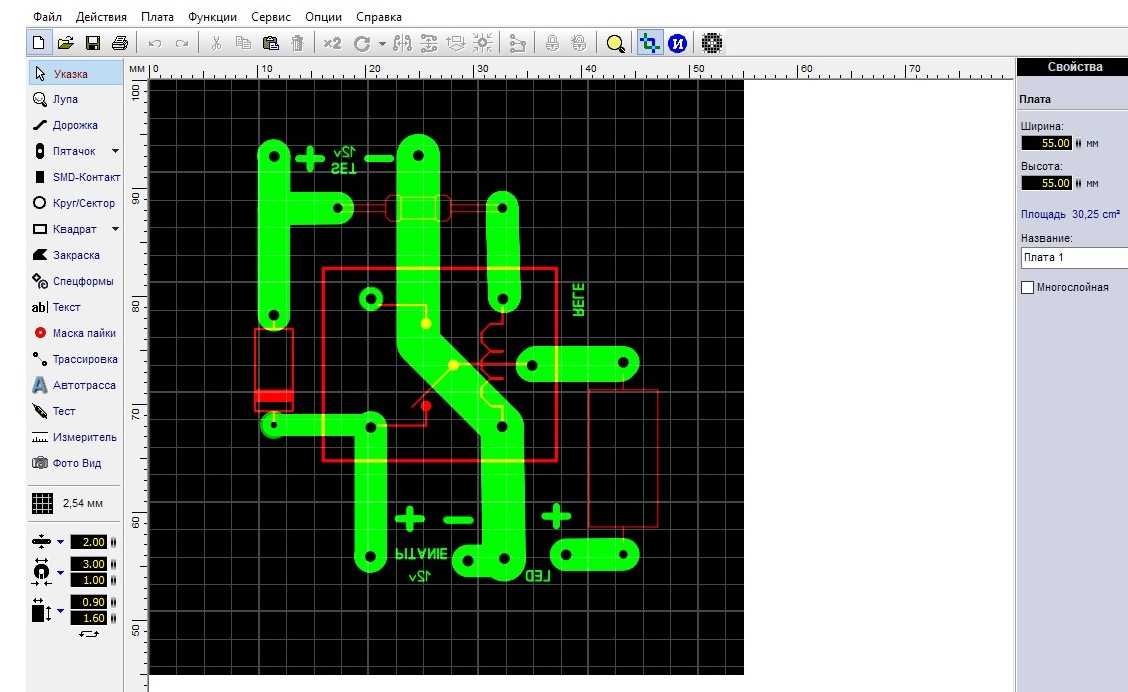Screen dimensions: 1128x692
Task: Select the Дорожка (track) tool
Action: click(74, 125)
